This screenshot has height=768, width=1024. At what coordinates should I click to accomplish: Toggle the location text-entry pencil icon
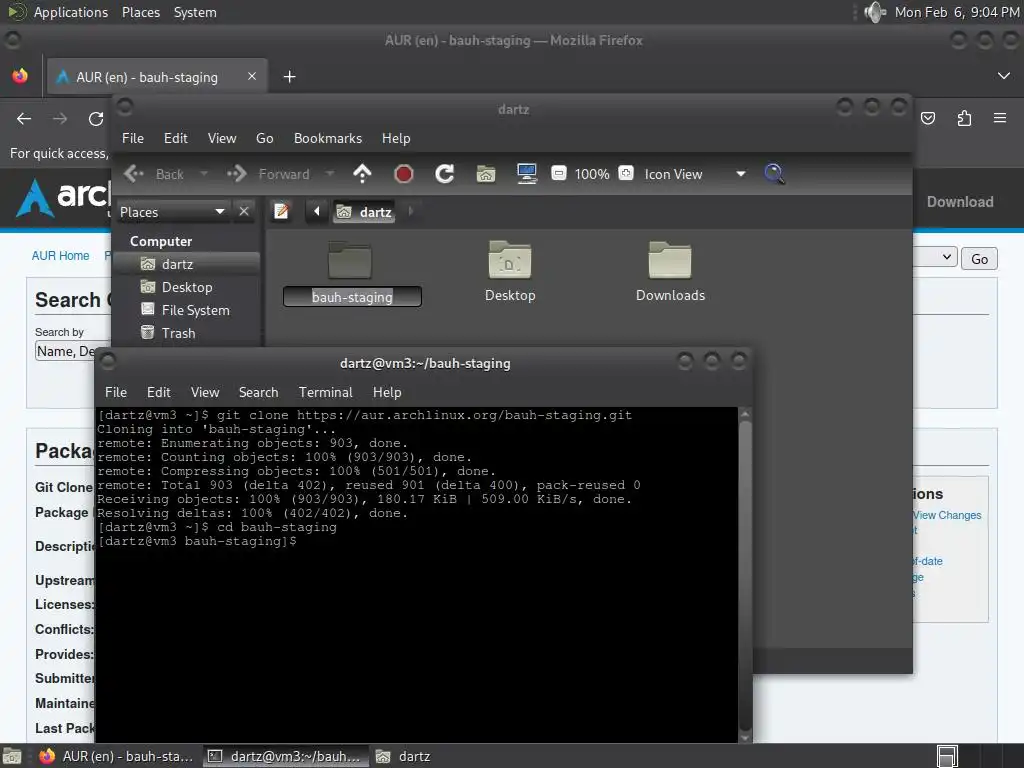281,212
